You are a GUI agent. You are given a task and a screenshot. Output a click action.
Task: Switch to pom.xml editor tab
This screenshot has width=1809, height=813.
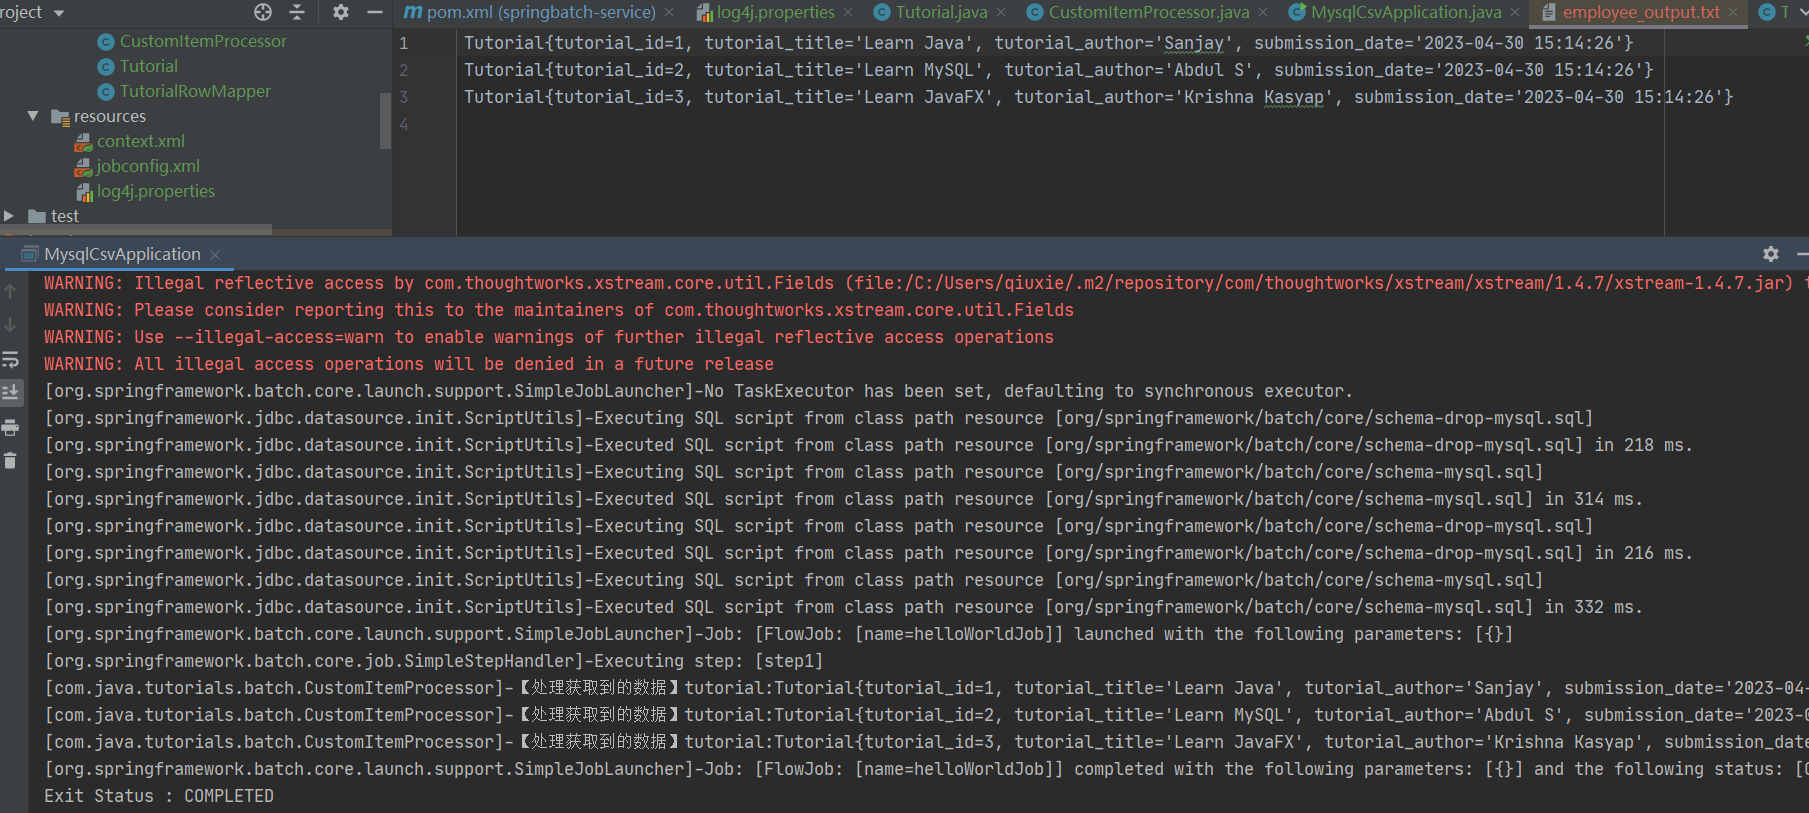[541, 12]
